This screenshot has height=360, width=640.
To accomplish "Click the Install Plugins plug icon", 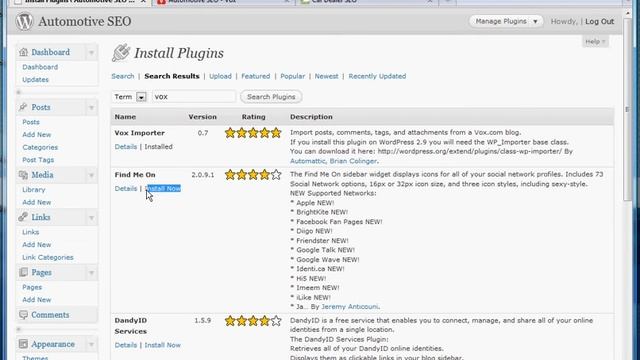I will (x=121, y=53).
